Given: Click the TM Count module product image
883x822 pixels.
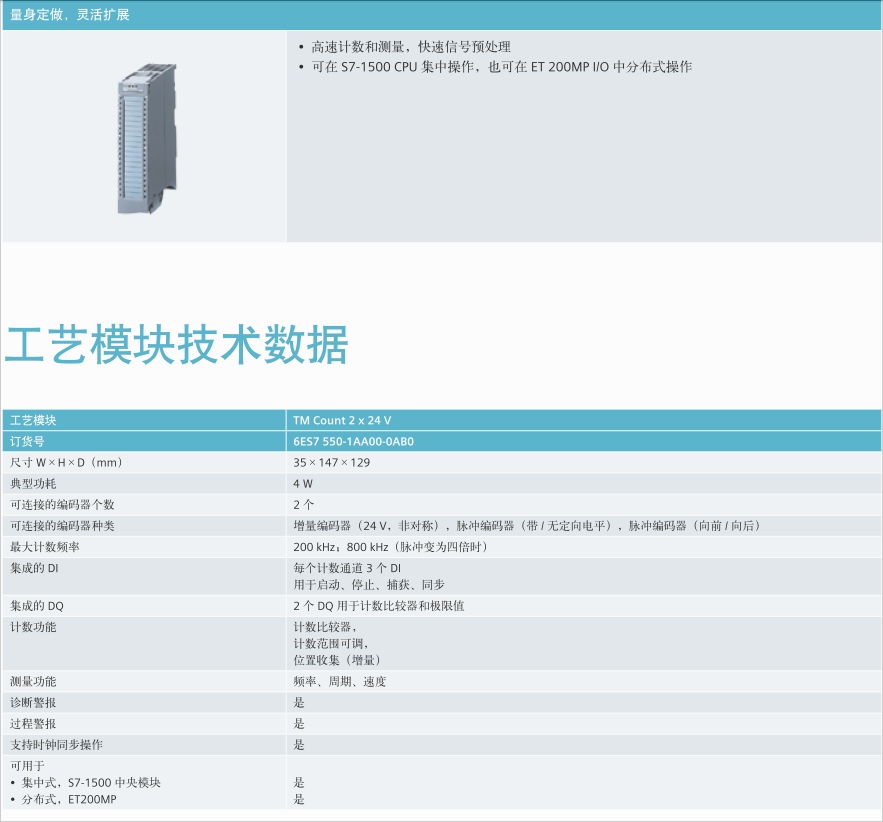Looking at the screenshot, I should tap(147, 139).
